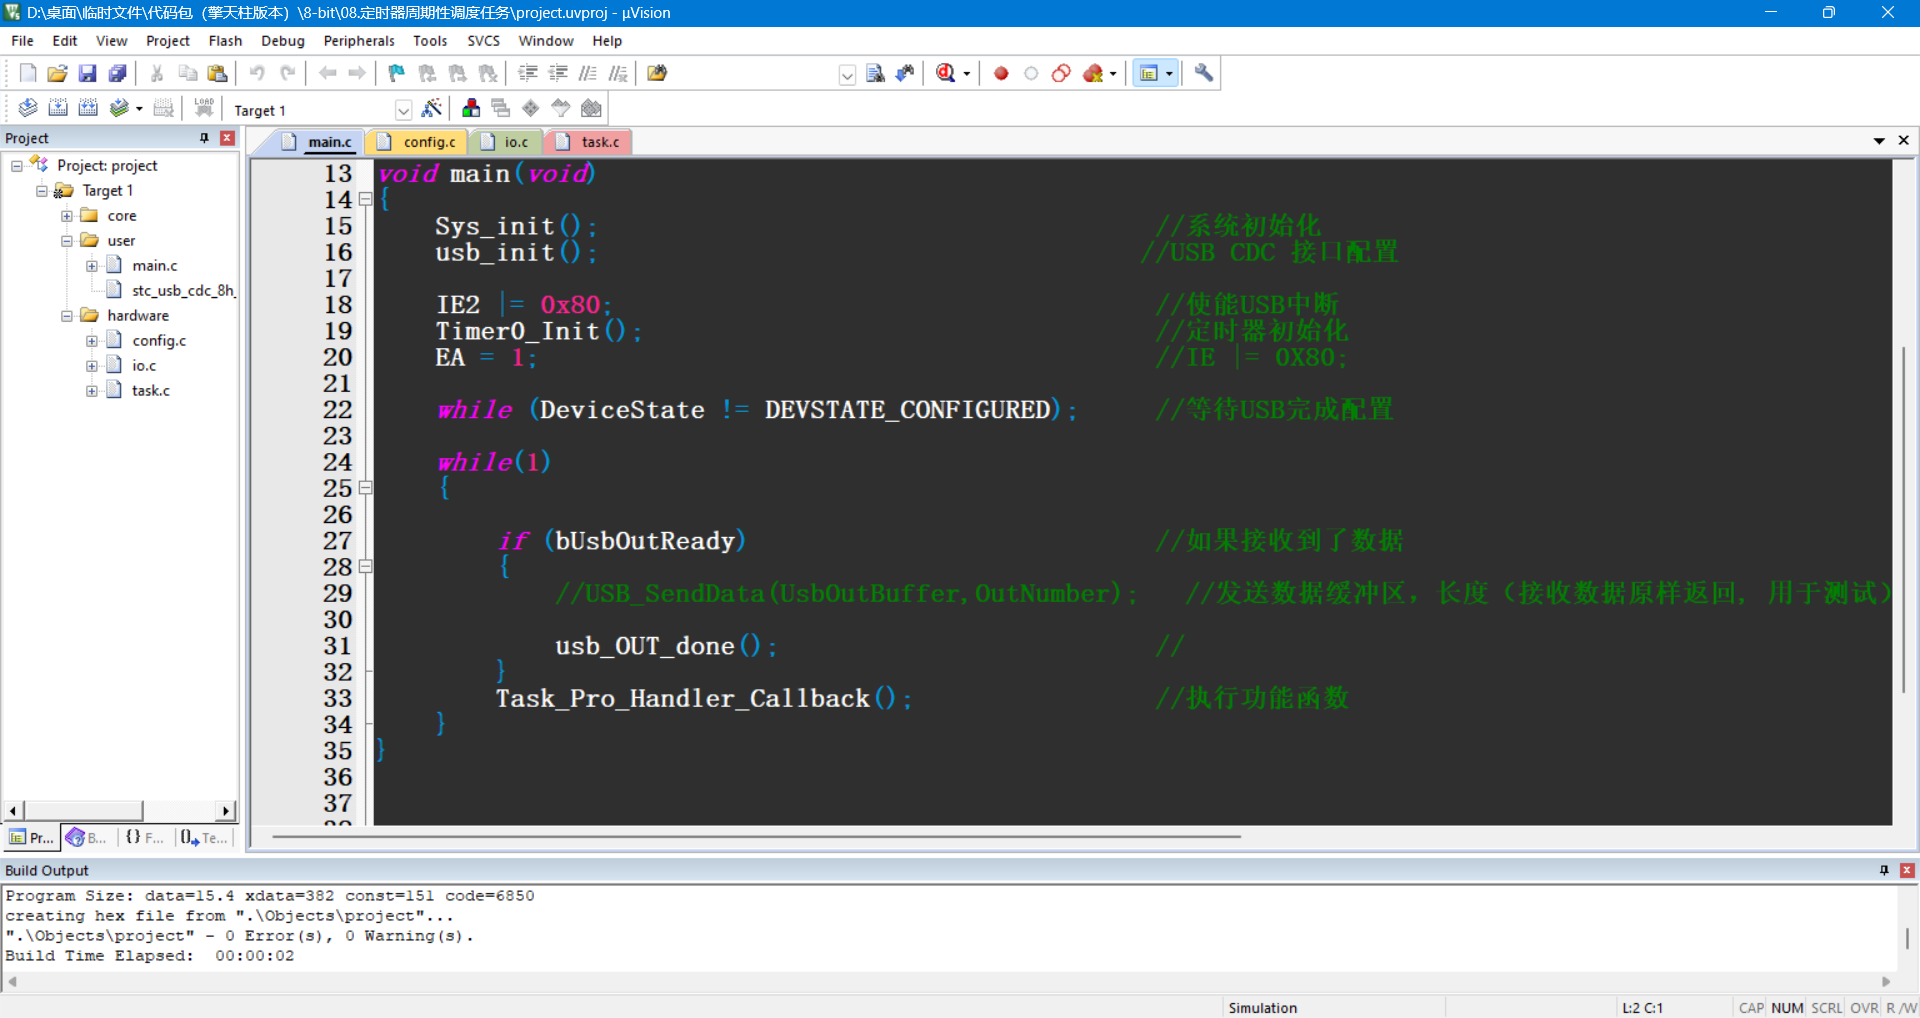Open Manage Project Items with colored blocks
Screen dimensions: 1920x1018
[x=471, y=108]
